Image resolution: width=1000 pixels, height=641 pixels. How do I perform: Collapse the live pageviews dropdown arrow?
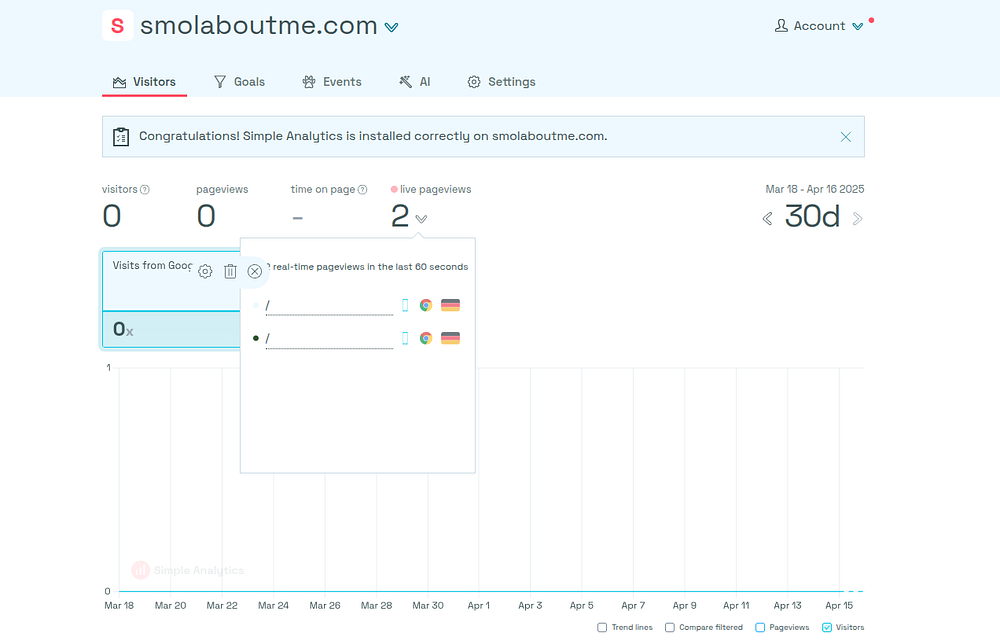(421, 219)
